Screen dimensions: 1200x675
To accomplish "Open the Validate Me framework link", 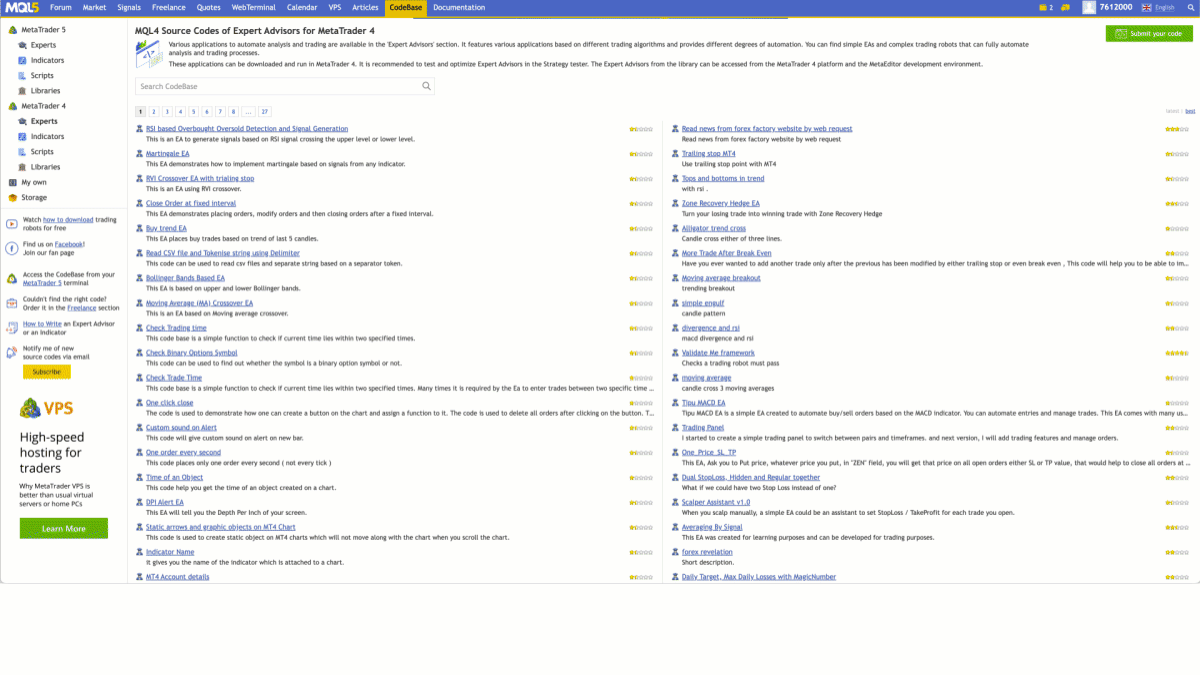I will [x=718, y=353].
